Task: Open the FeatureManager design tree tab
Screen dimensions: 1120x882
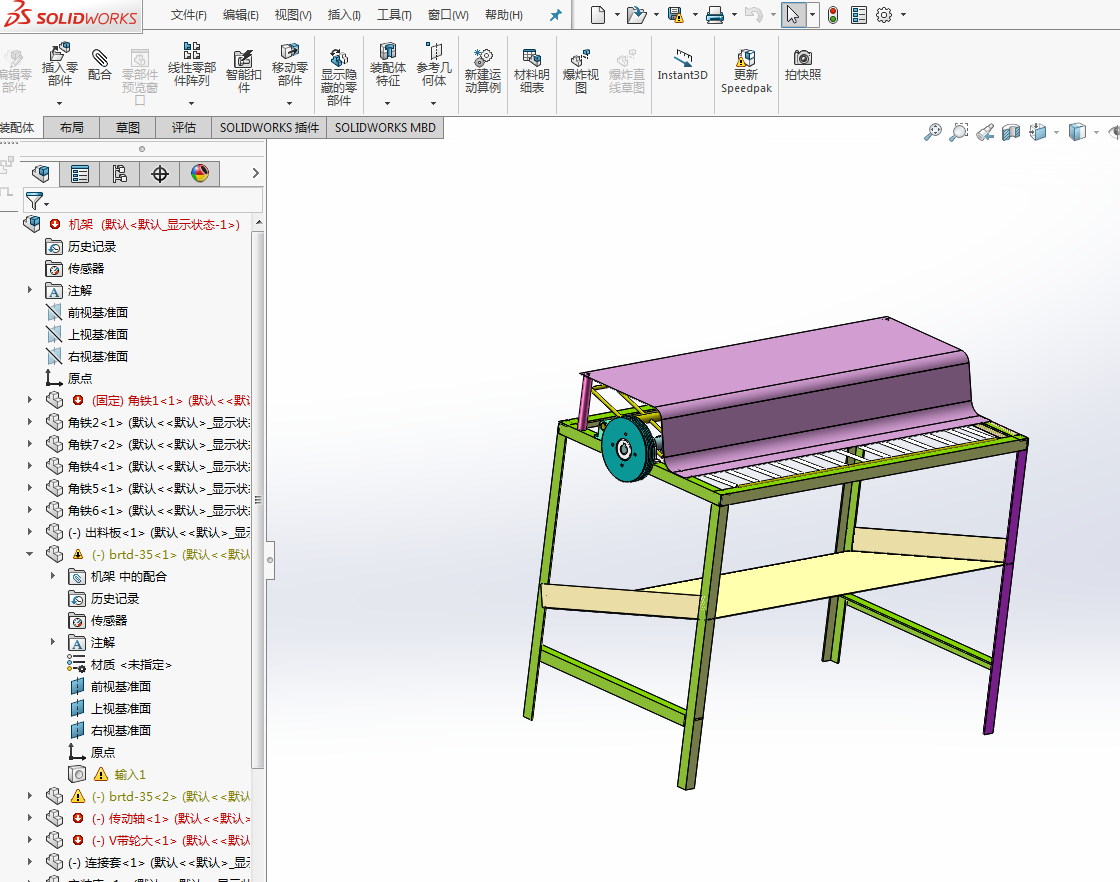Action: click(x=40, y=174)
